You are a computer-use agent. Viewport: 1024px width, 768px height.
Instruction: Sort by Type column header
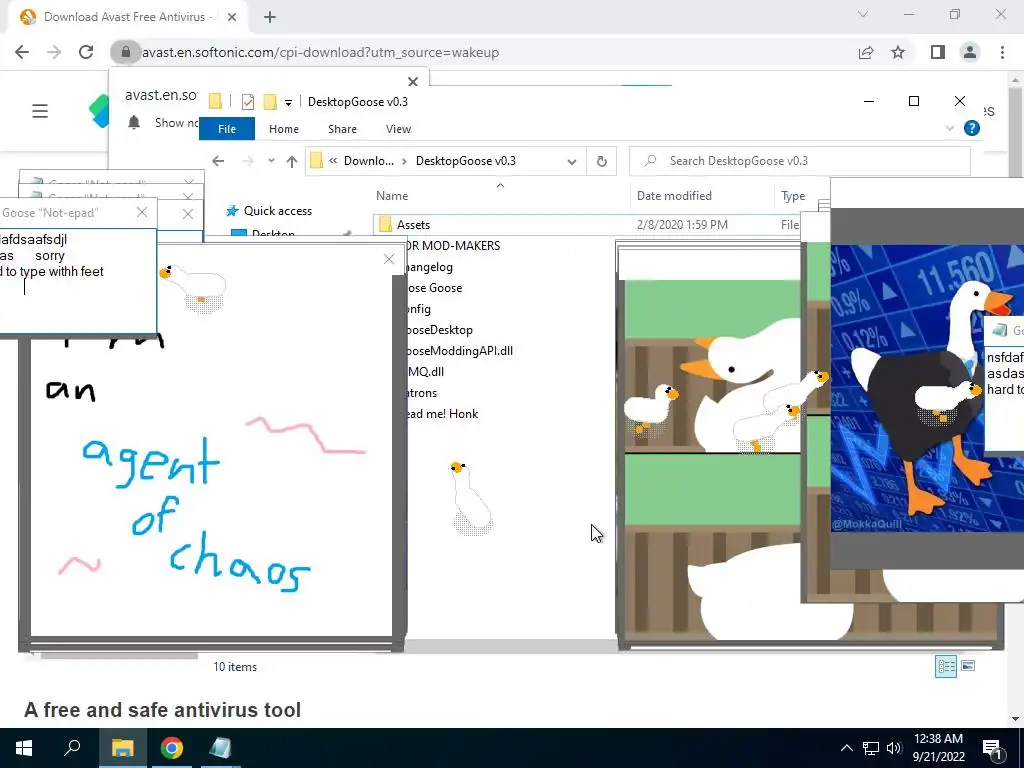click(x=793, y=195)
